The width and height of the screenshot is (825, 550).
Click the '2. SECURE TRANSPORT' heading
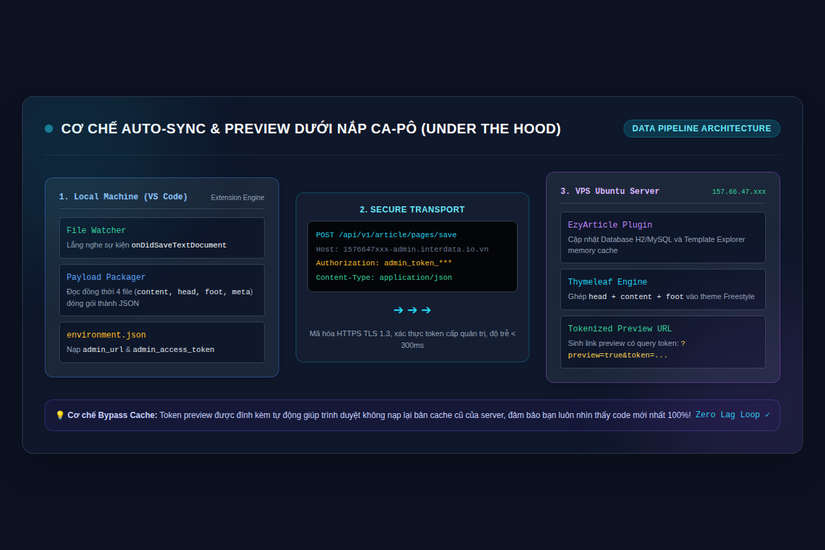tap(412, 209)
